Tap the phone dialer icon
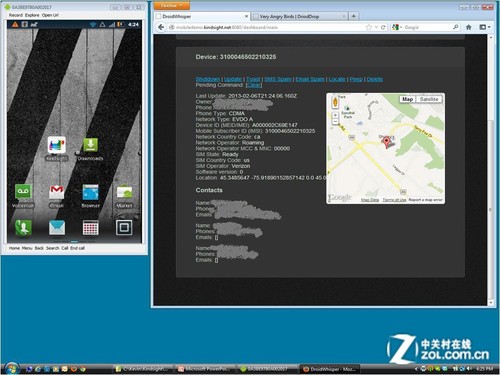Viewport: 500px width, 375px height. pyautogui.click(x=23, y=228)
